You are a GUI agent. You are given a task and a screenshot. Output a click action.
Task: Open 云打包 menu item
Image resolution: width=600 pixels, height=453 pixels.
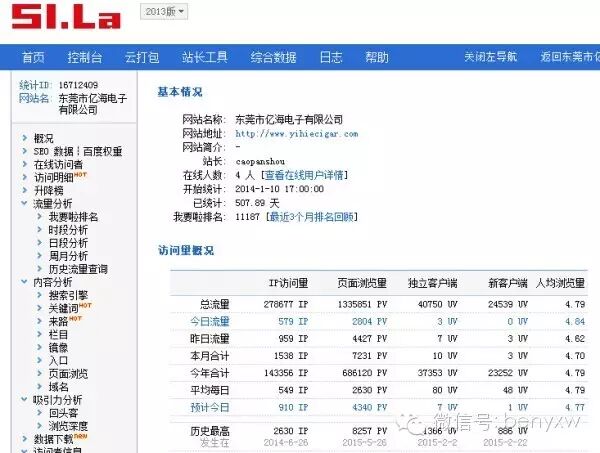click(x=142, y=57)
